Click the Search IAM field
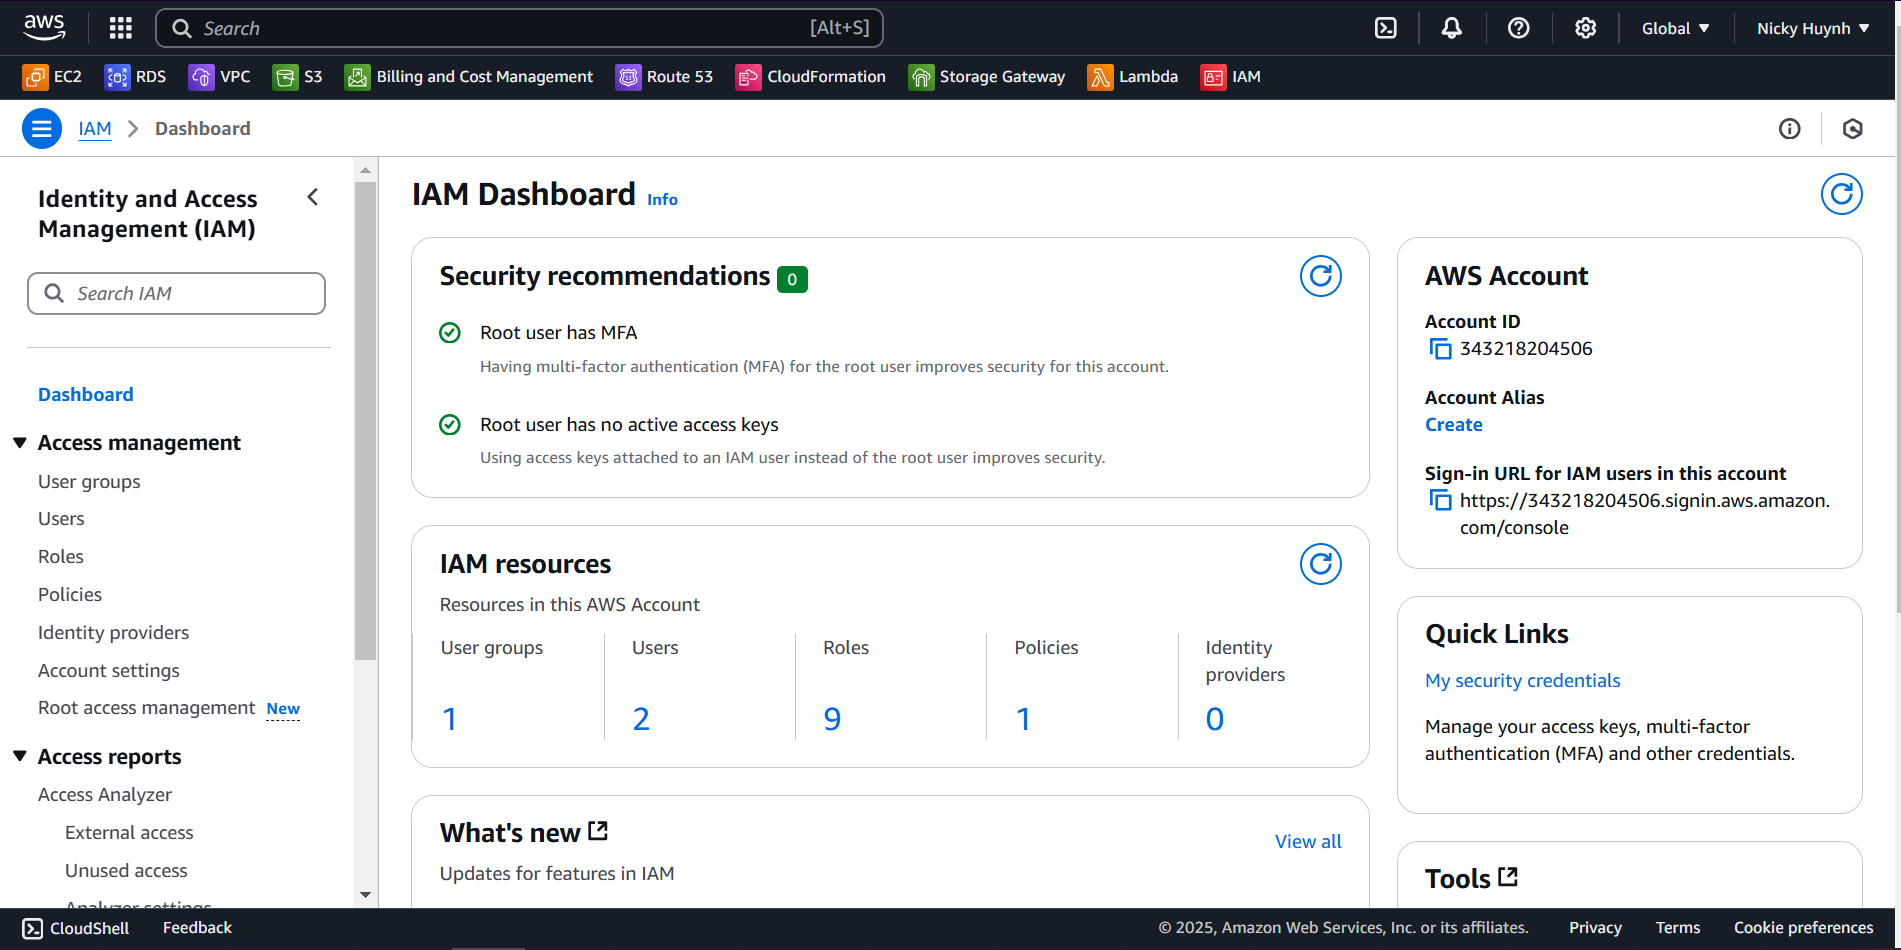Viewport: 1901px width, 950px height. 176,294
